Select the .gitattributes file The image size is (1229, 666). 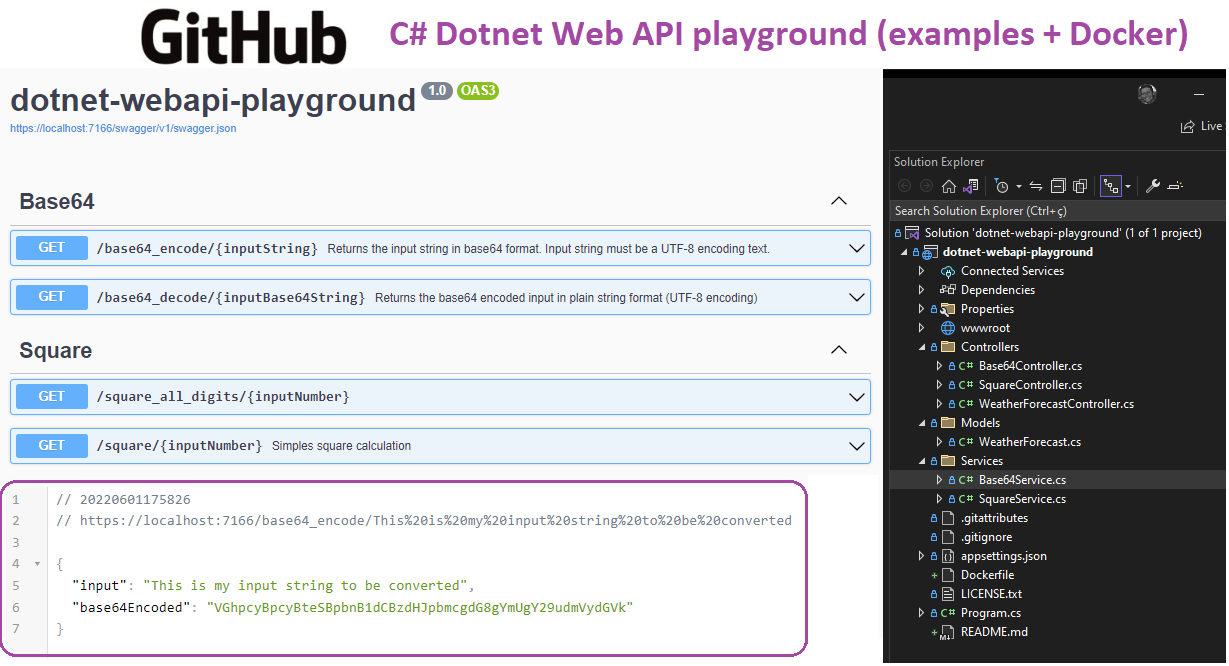[994, 518]
